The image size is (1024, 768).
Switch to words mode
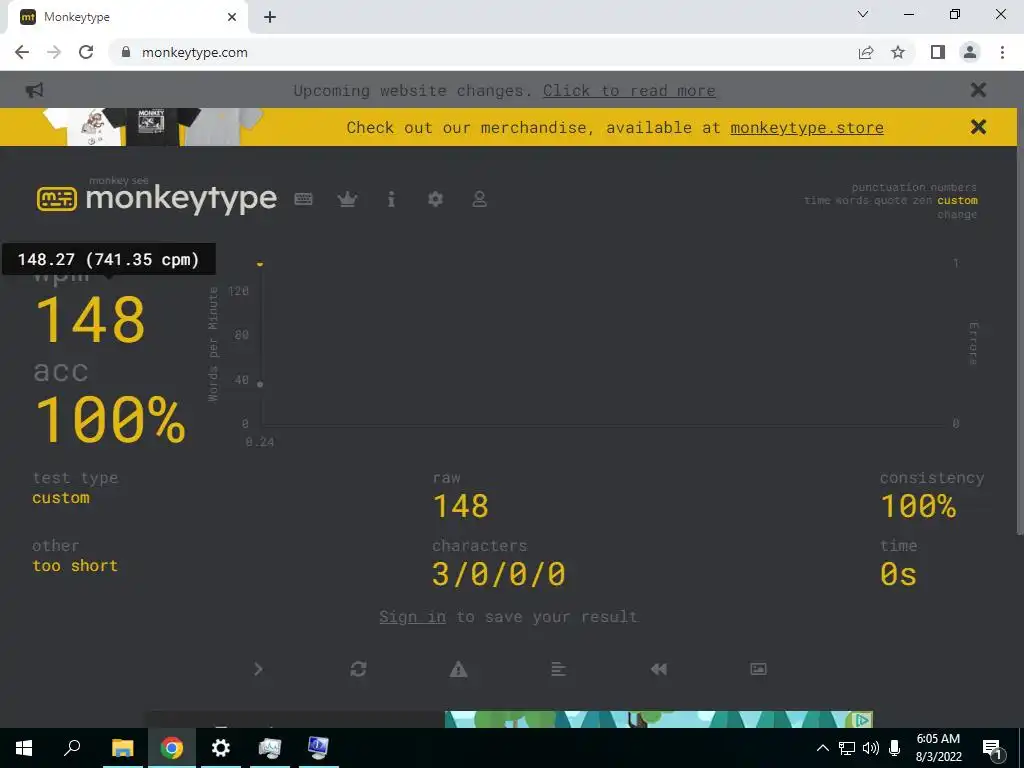point(851,200)
